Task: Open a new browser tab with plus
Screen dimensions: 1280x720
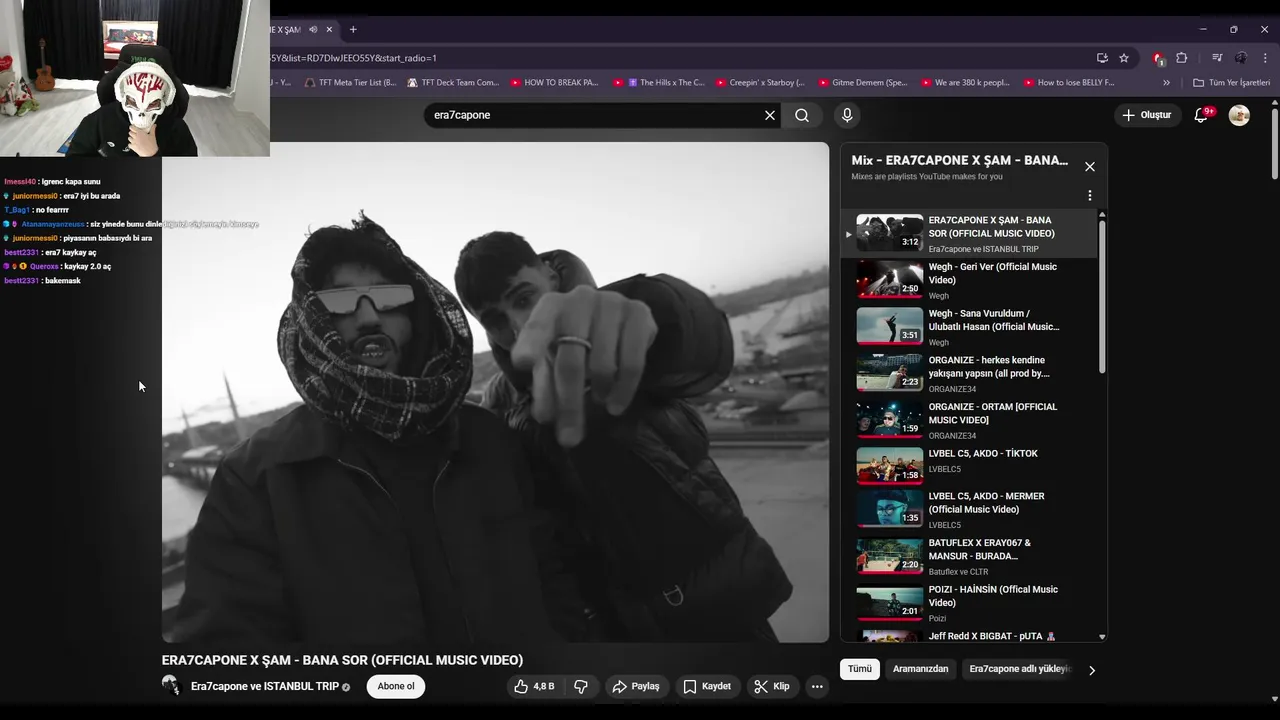Action: click(353, 29)
